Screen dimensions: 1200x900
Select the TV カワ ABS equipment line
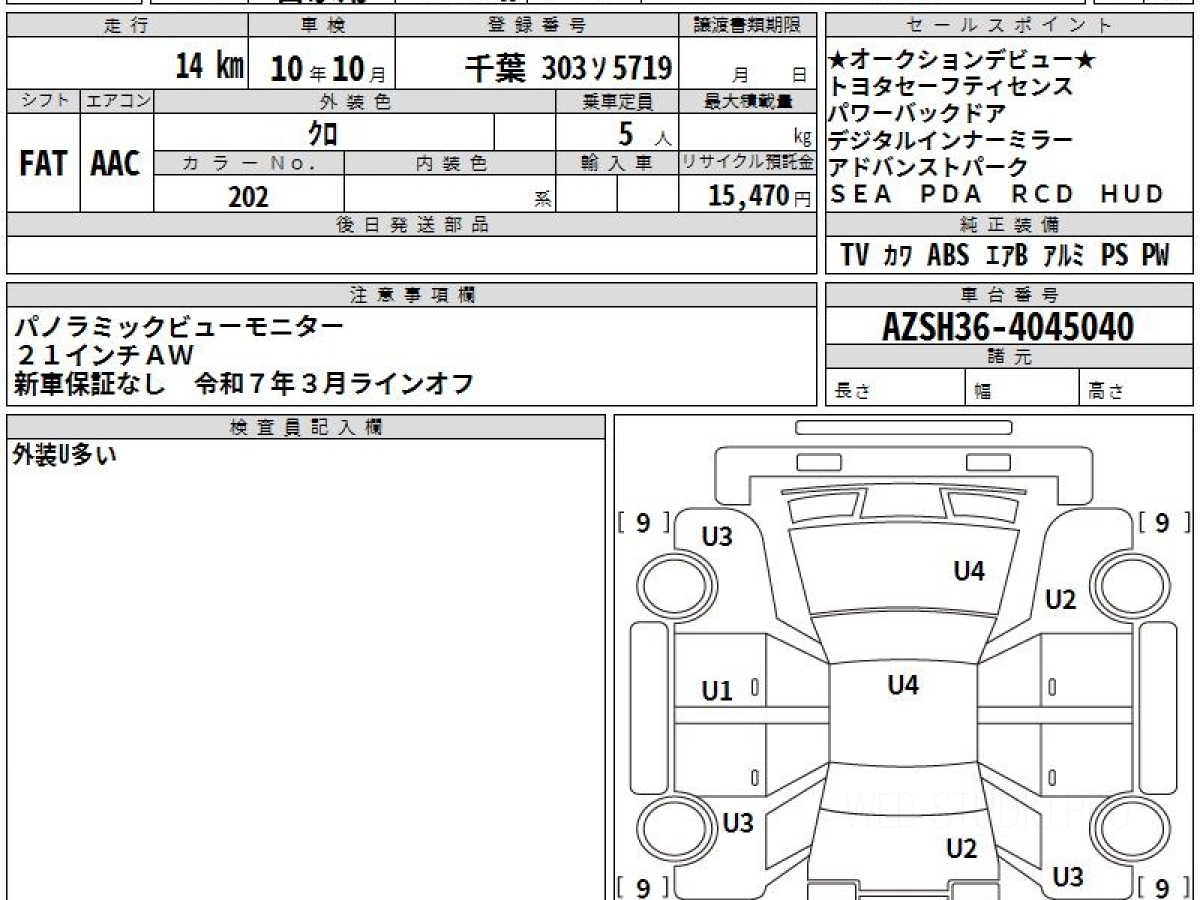[x=1004, y=256]
